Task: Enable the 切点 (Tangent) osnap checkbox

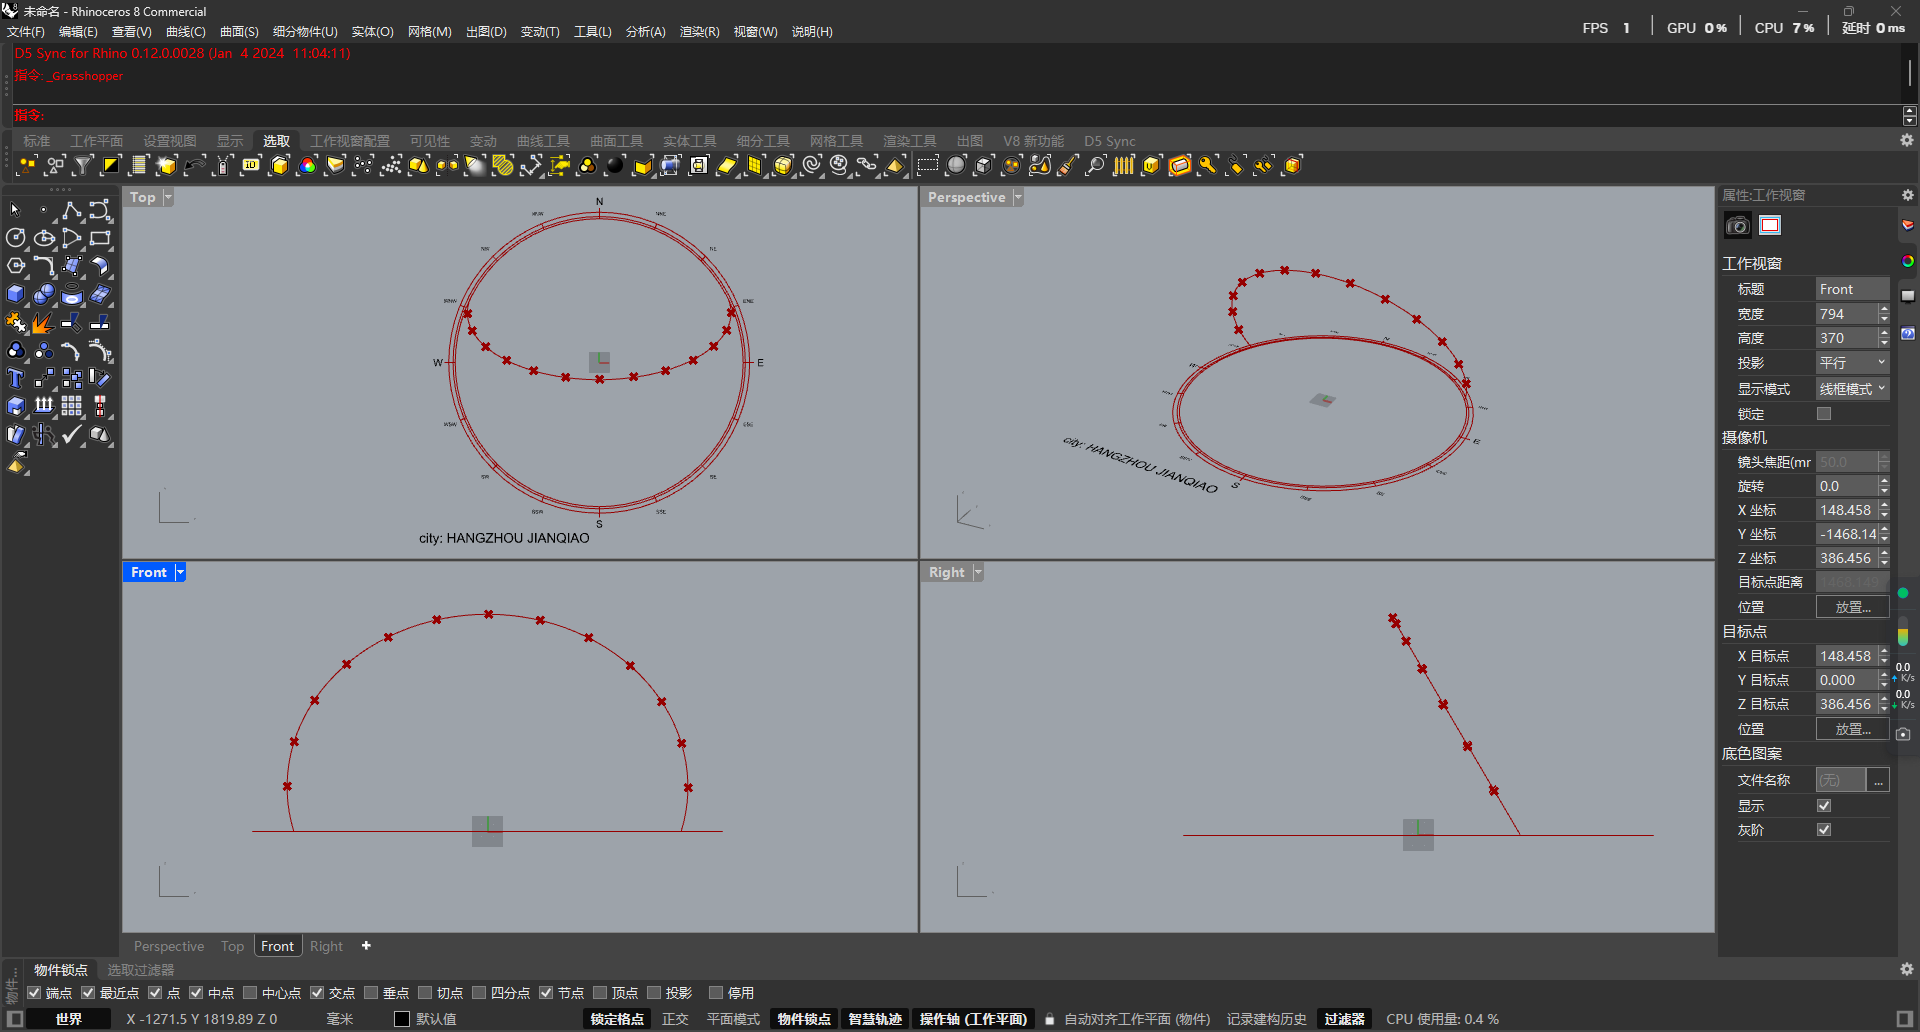Action: (425, 993)
